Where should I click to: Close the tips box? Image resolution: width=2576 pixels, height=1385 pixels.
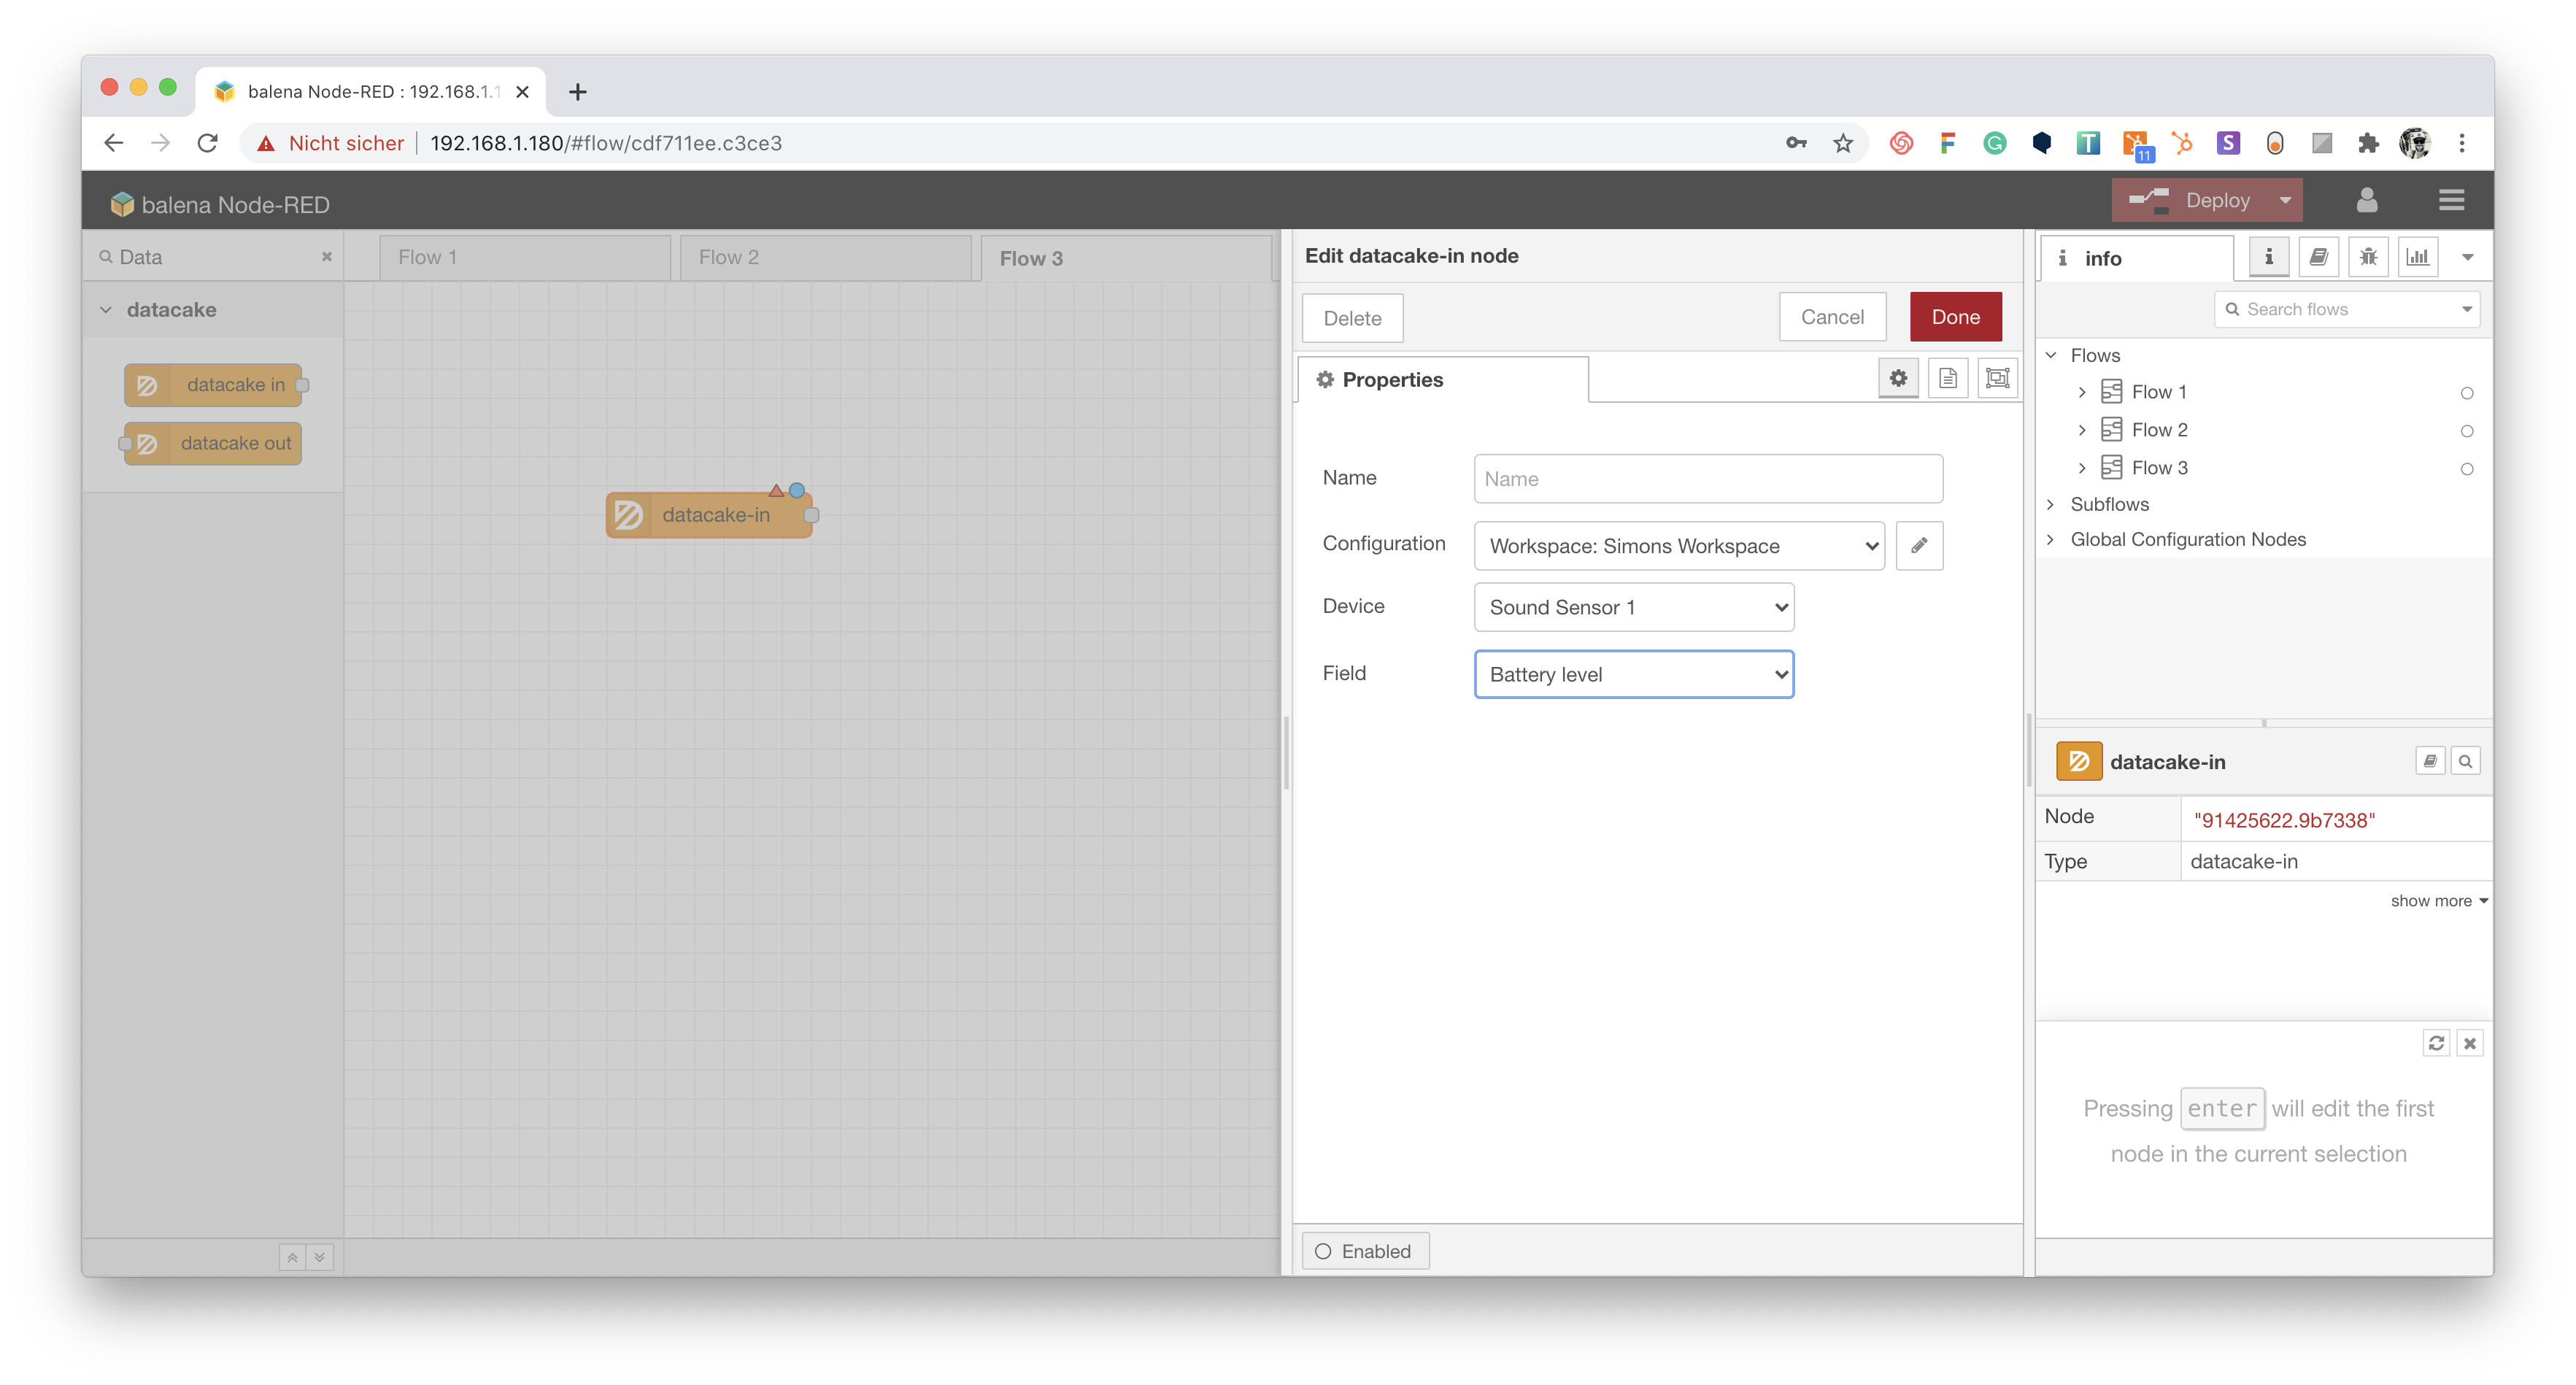2470,1043
